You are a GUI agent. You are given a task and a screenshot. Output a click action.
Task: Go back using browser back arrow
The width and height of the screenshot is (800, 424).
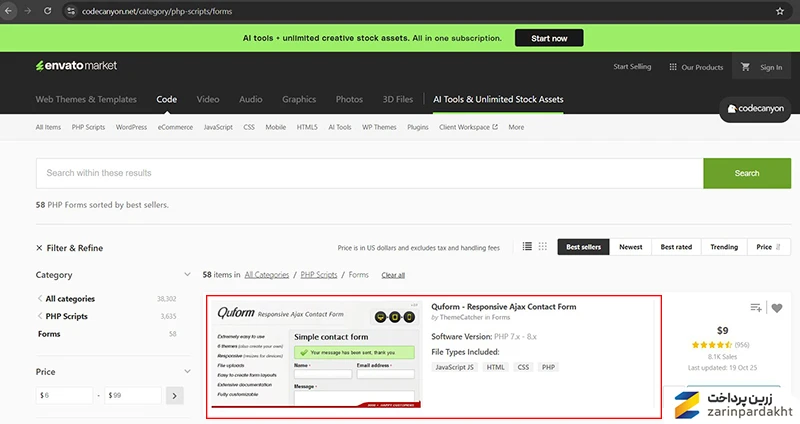coord(9,11)
